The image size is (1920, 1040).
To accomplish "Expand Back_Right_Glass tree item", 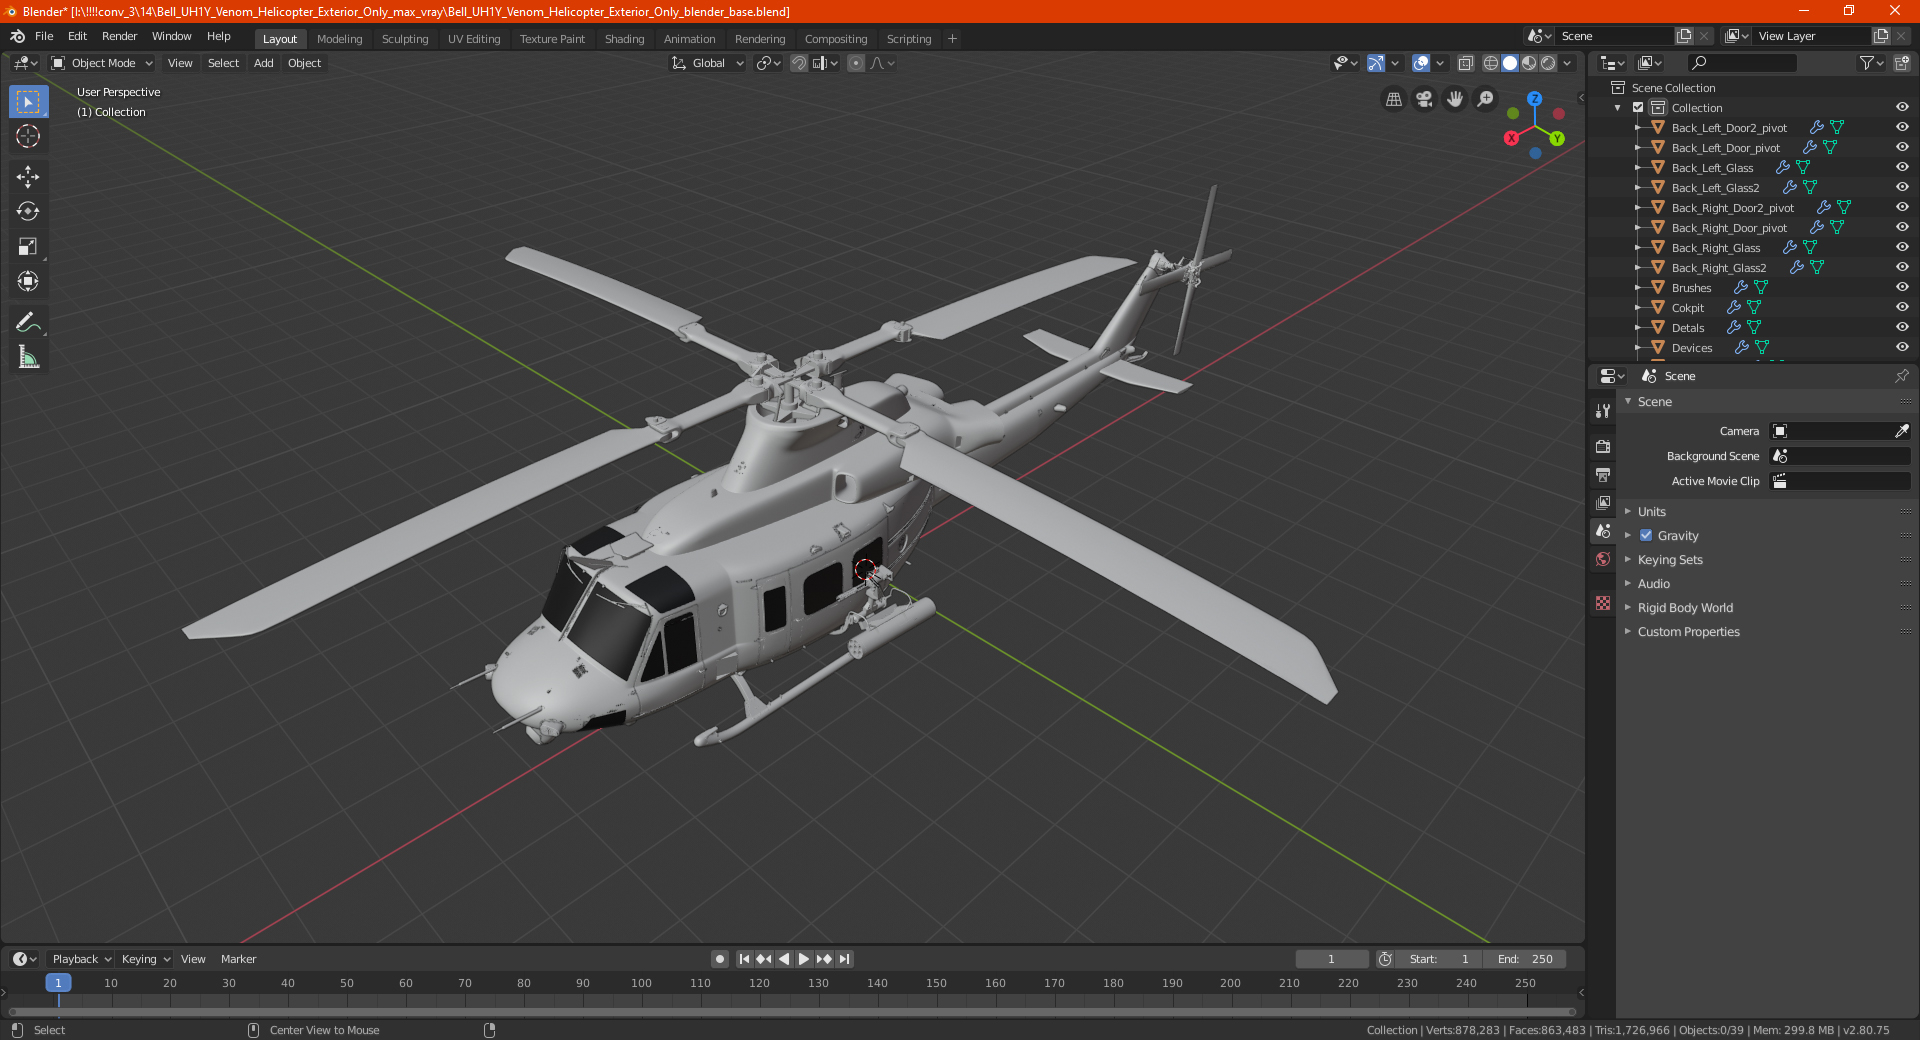I will tap(1638, 247).
